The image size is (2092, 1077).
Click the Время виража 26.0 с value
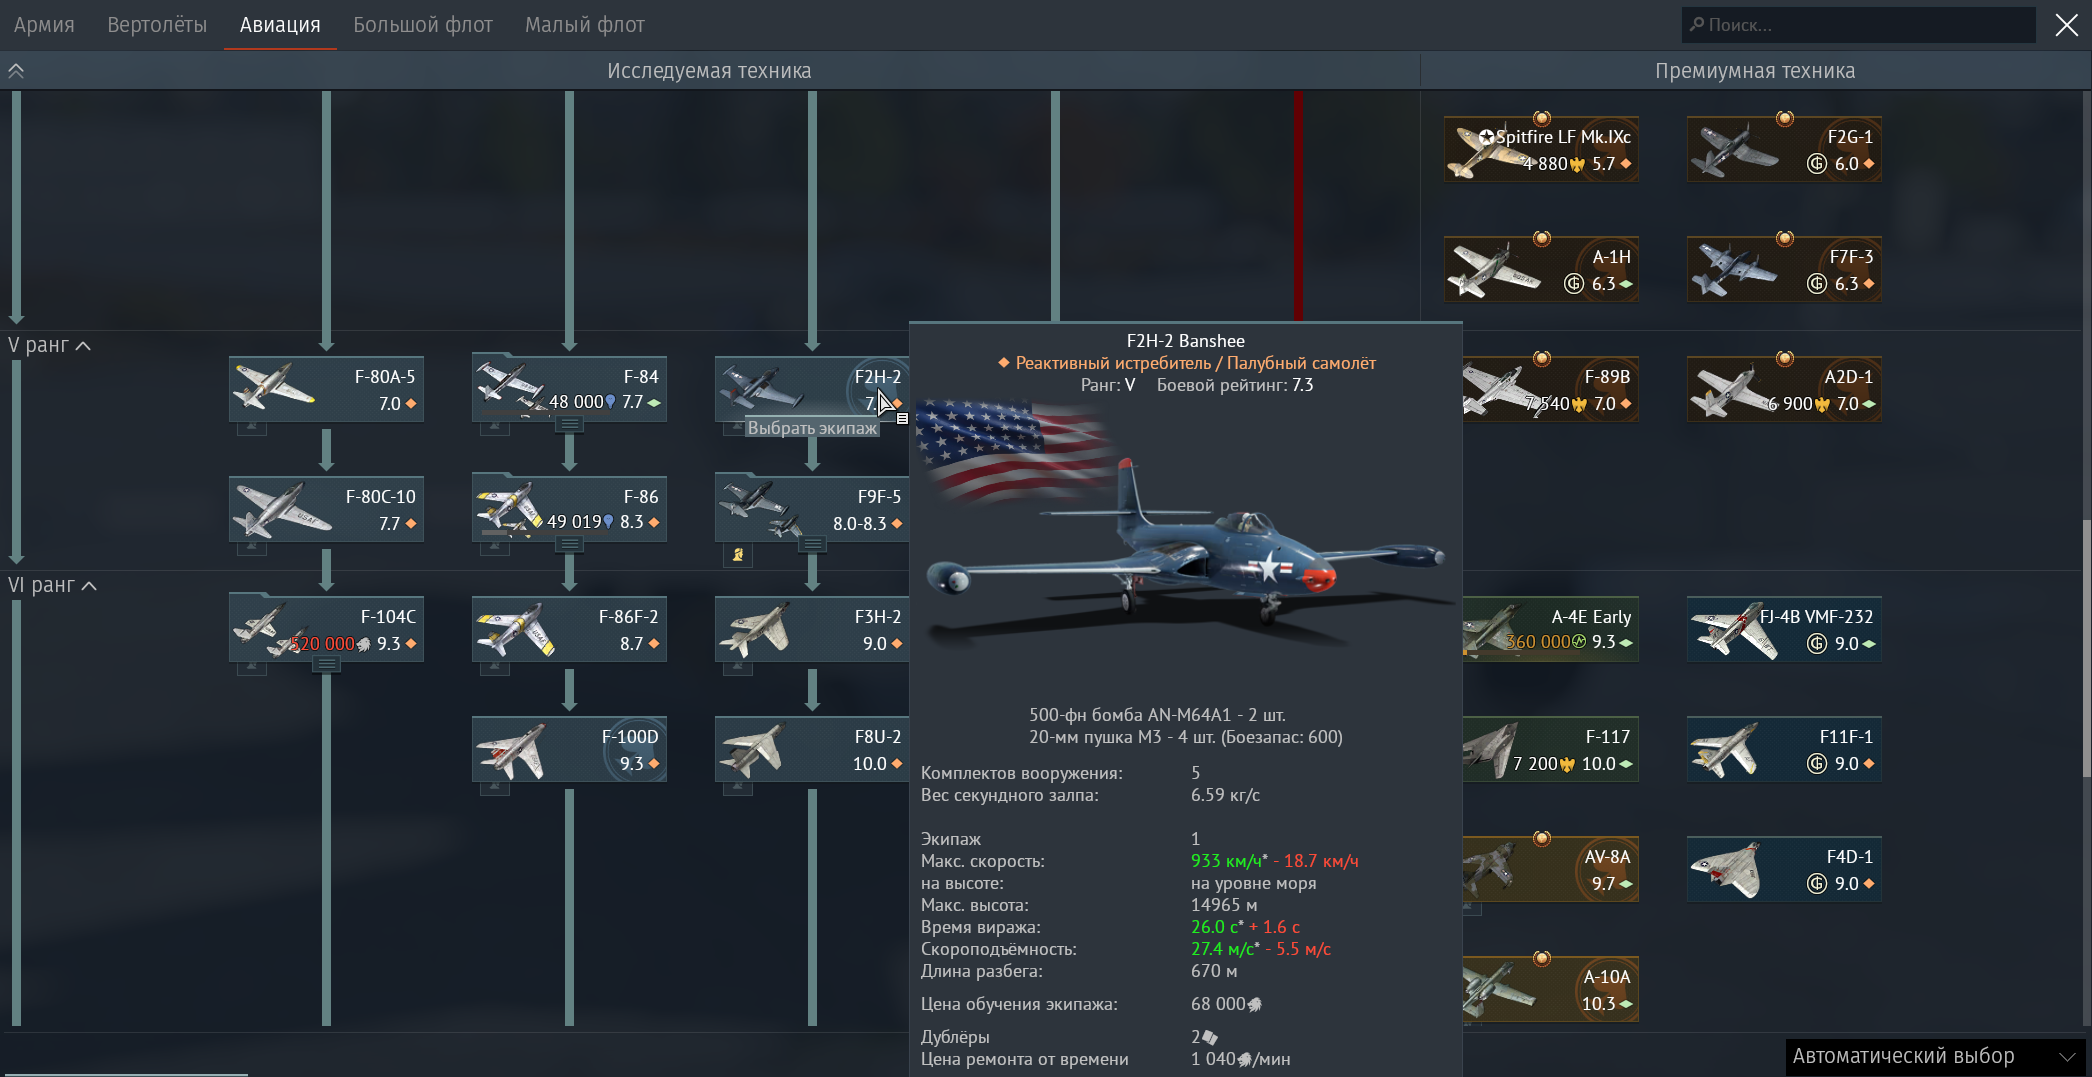tap(1217, 927)
